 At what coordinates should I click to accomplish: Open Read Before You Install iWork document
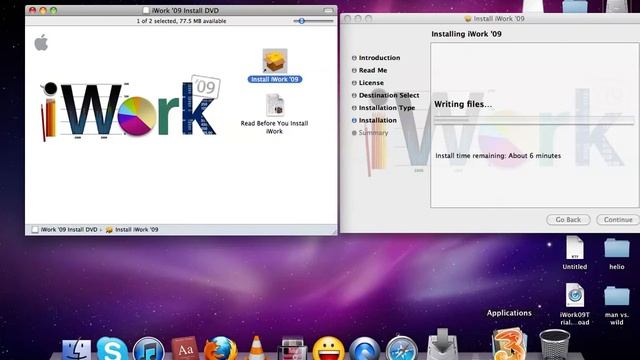275,105
